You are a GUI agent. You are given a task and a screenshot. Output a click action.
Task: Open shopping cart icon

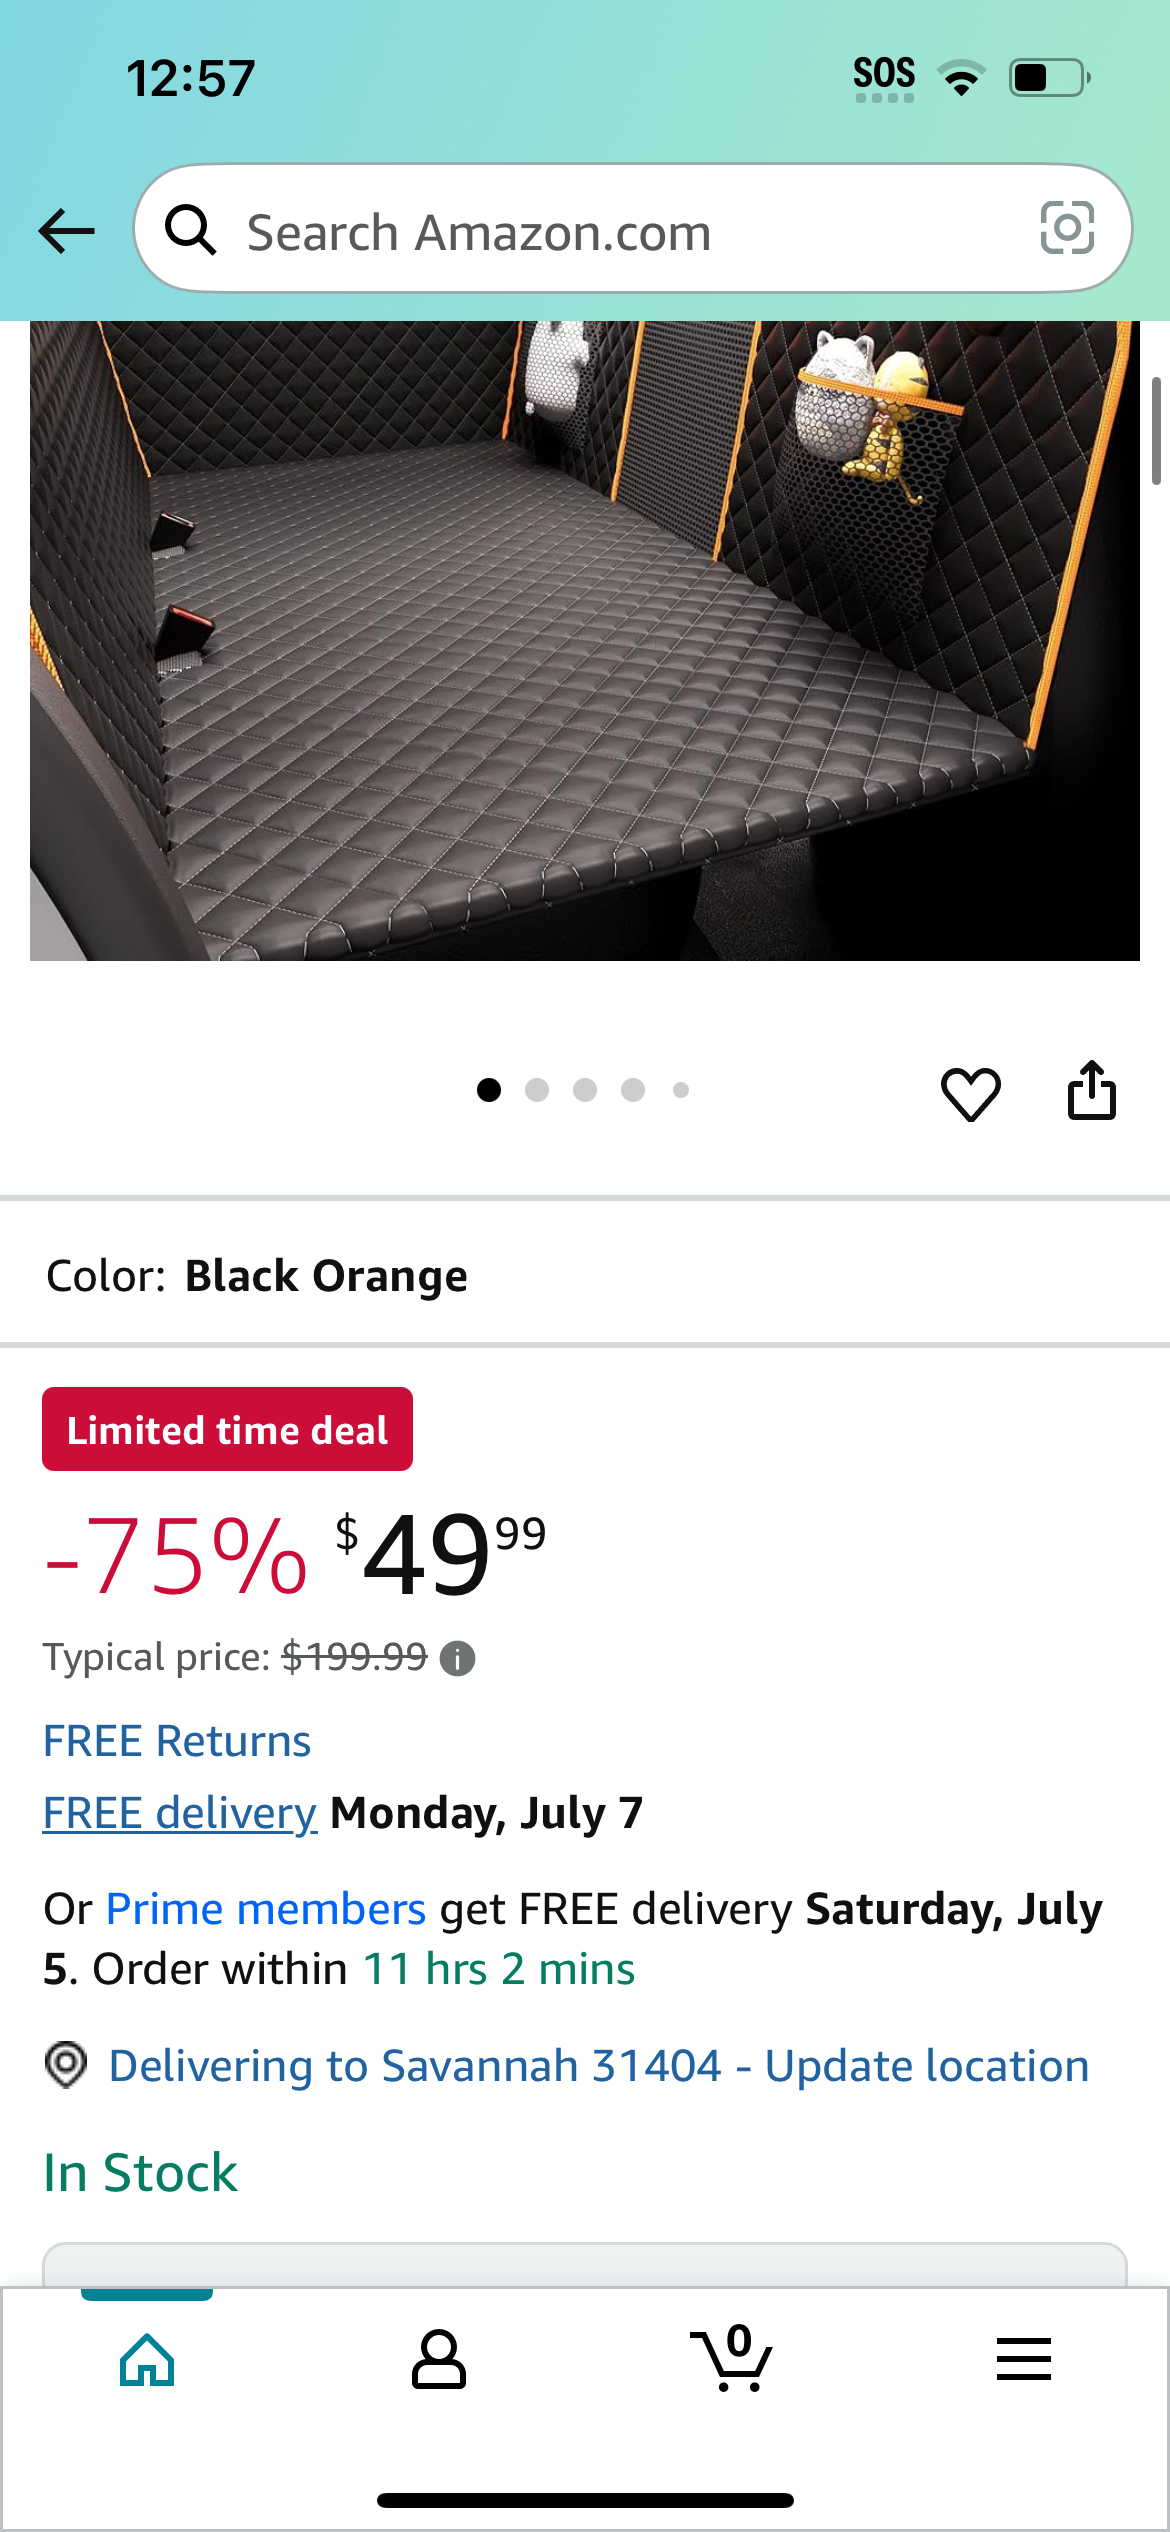tap(731, 2358)
